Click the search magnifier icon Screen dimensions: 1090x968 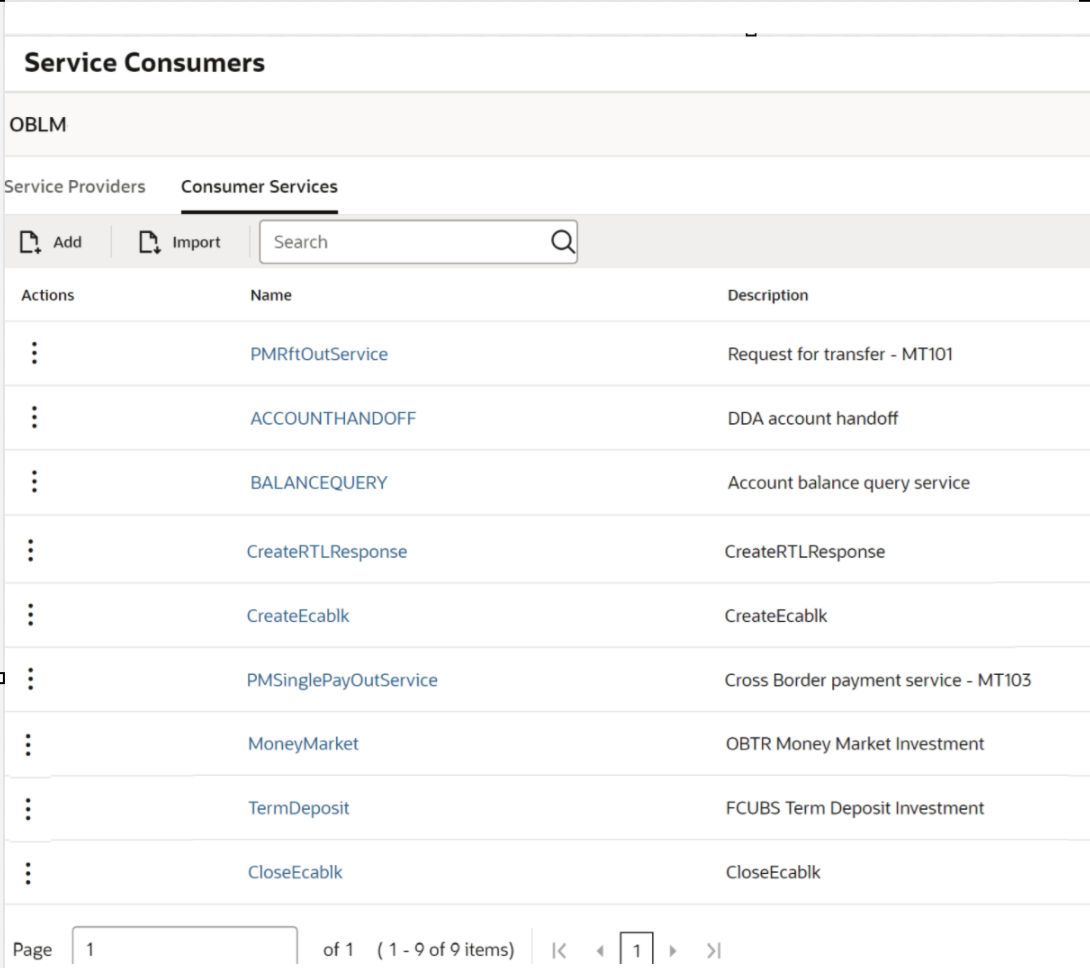(562, 242)
